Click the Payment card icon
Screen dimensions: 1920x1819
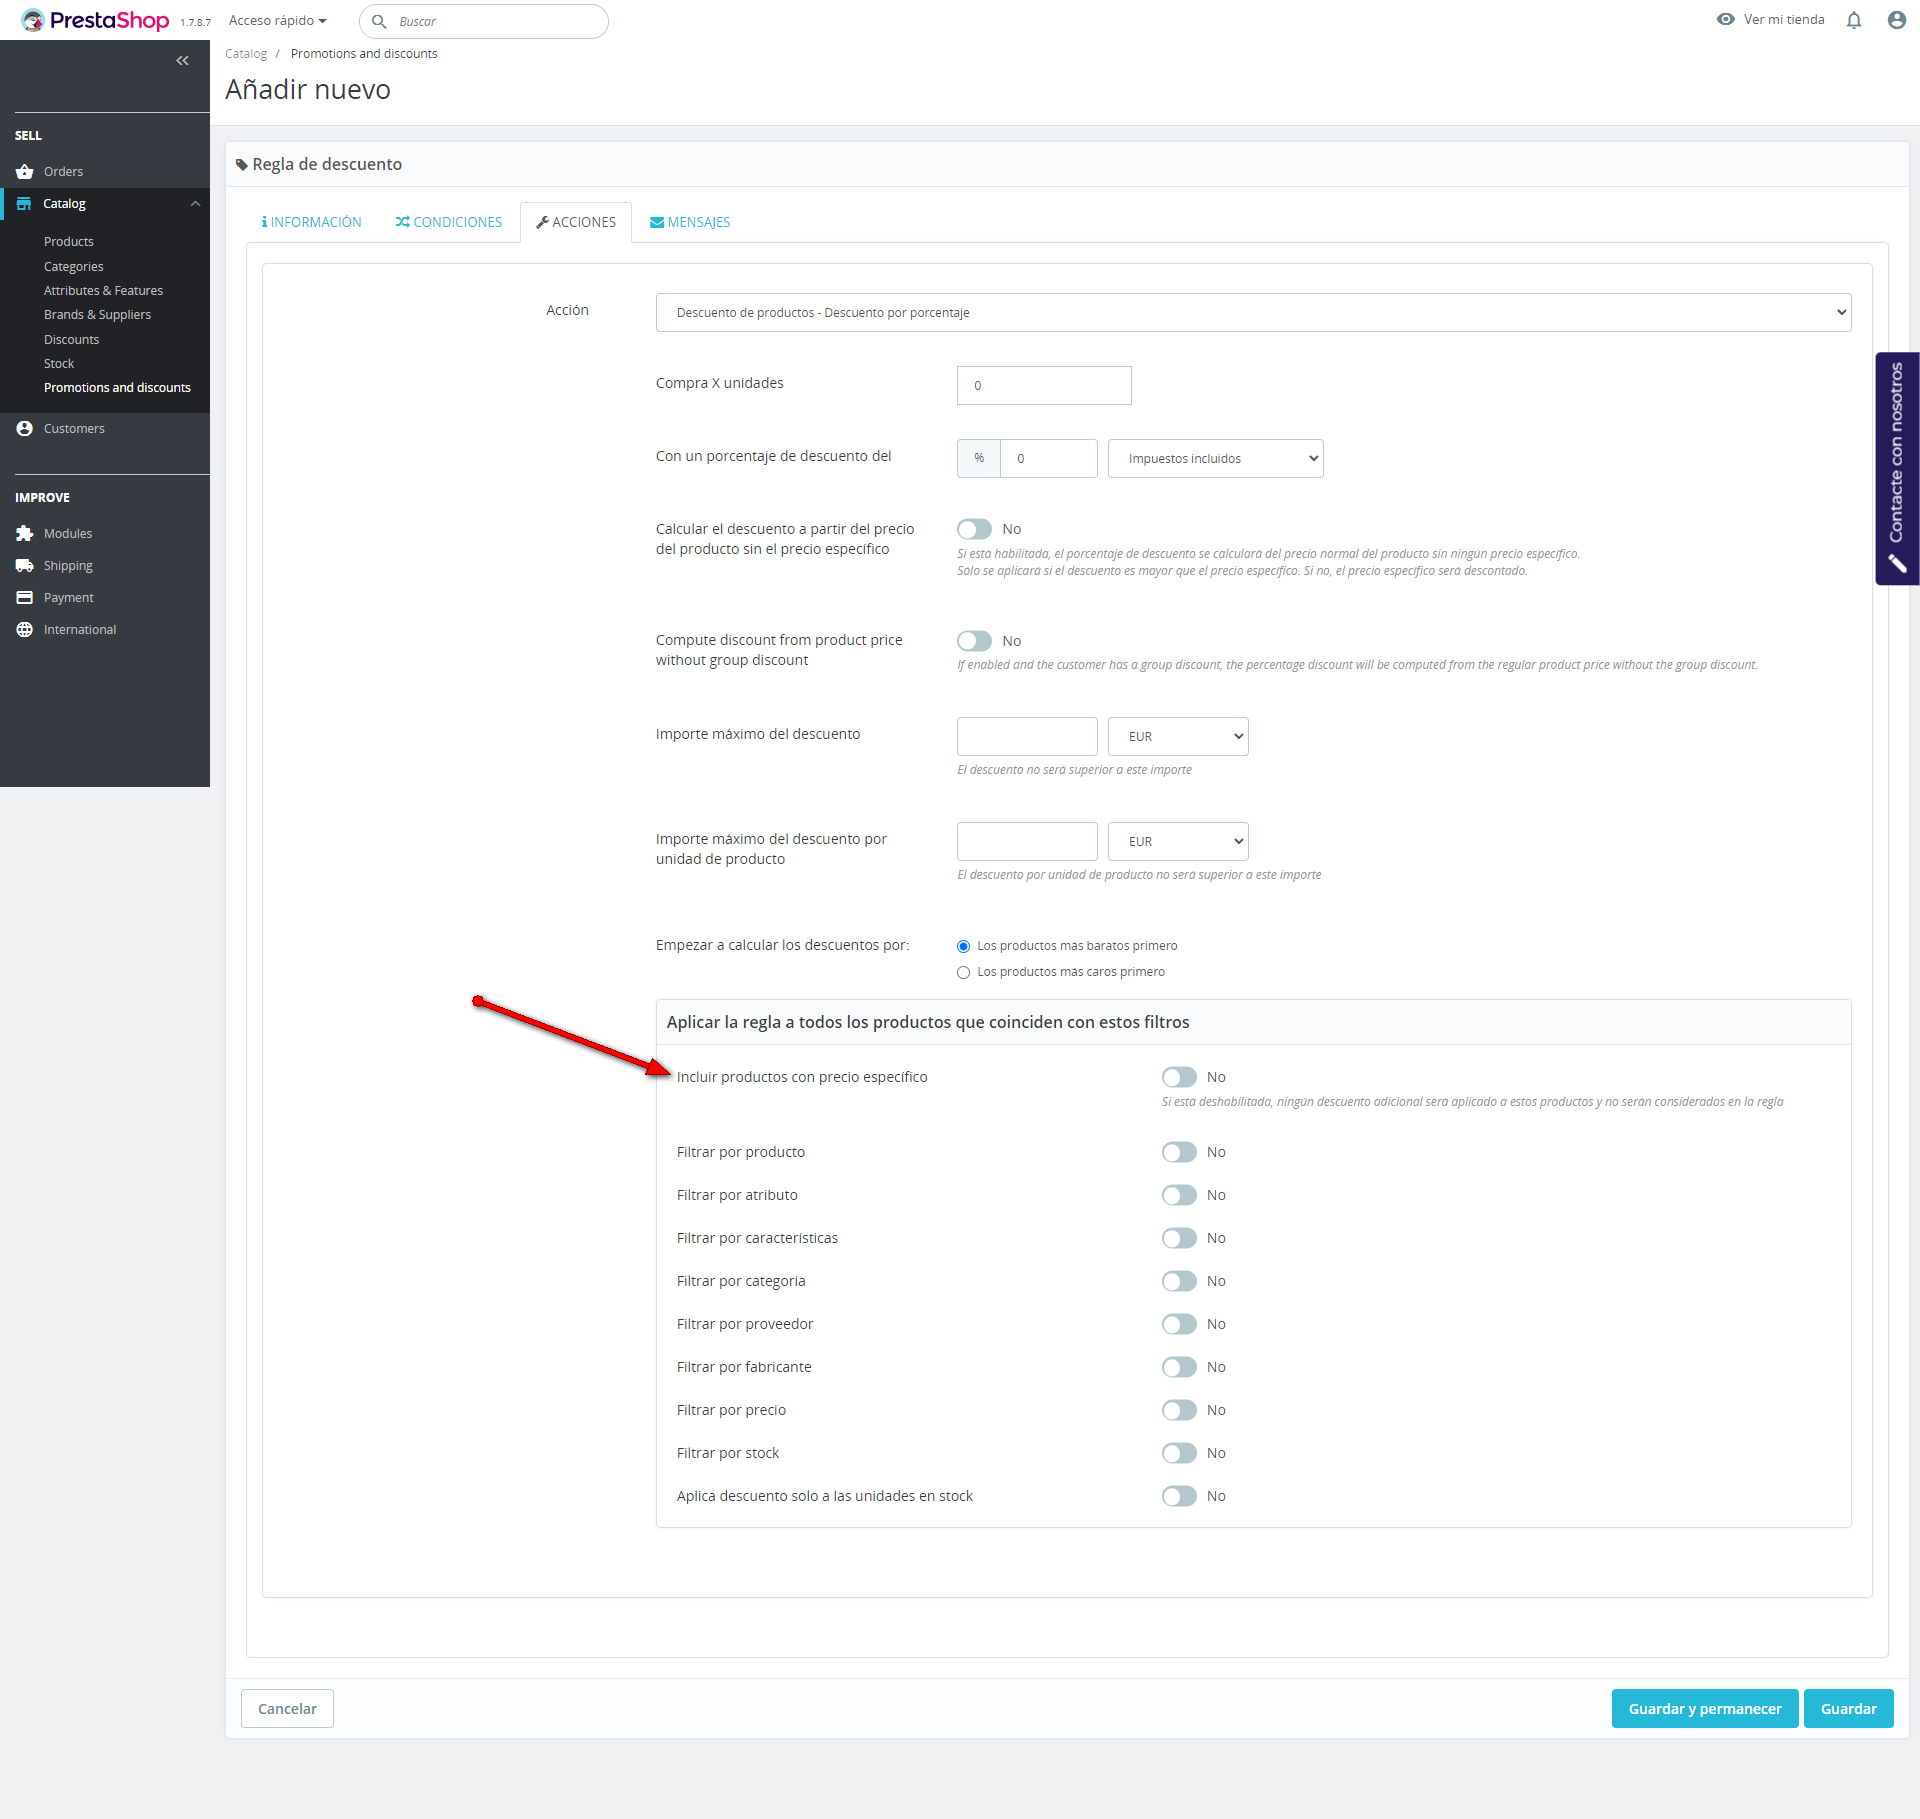(25, 598)
